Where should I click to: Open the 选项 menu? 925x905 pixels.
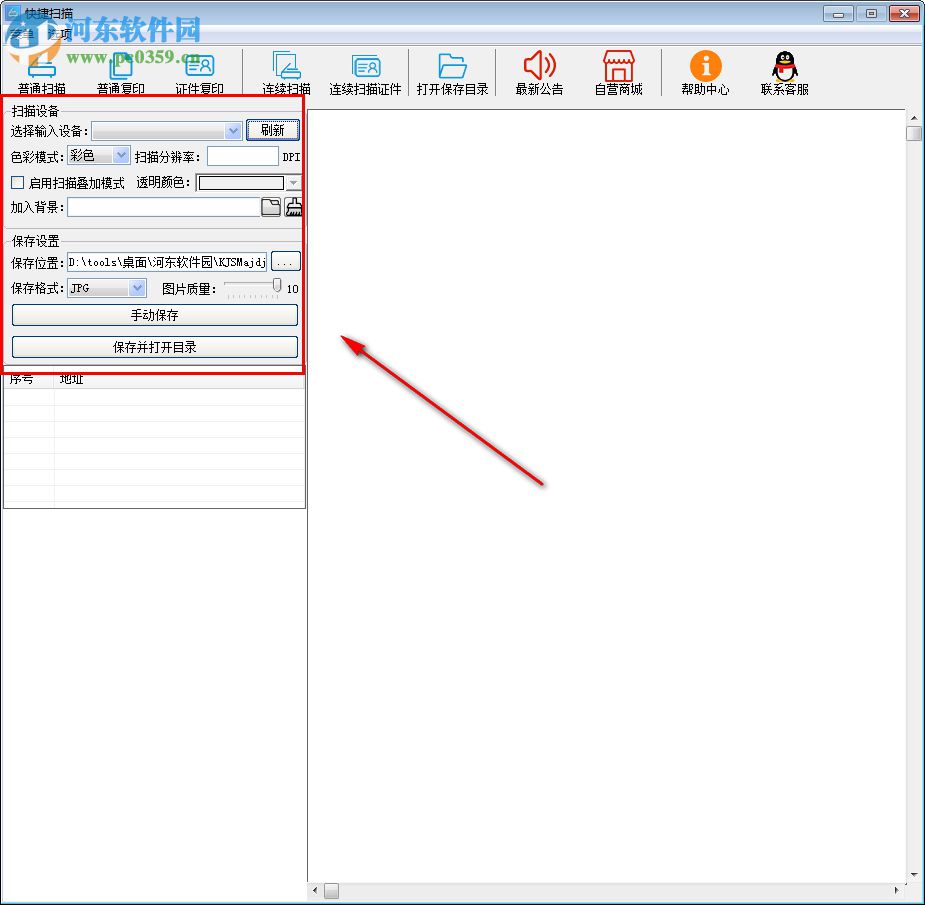[x=59, y=34]
